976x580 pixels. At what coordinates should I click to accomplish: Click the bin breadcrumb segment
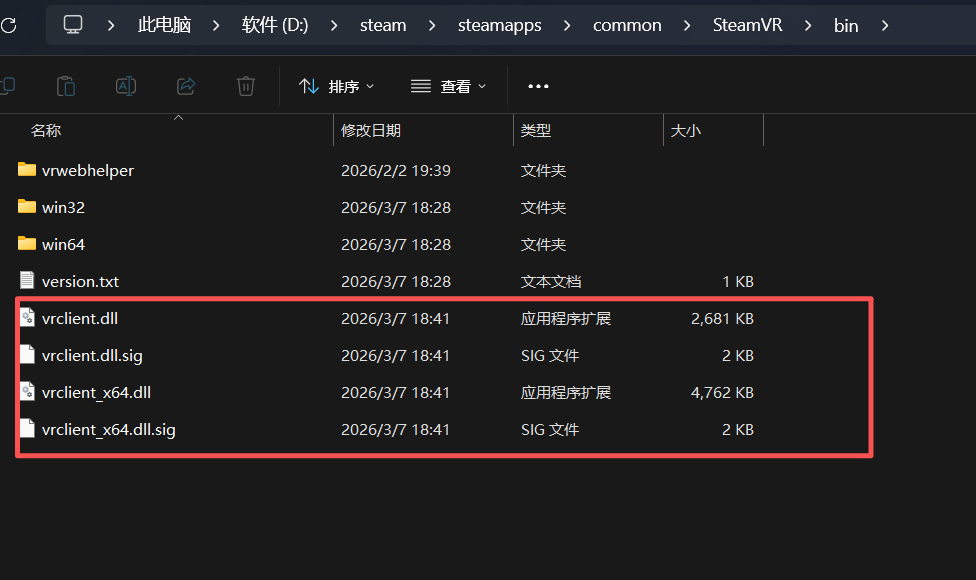[x=846, y=26]
